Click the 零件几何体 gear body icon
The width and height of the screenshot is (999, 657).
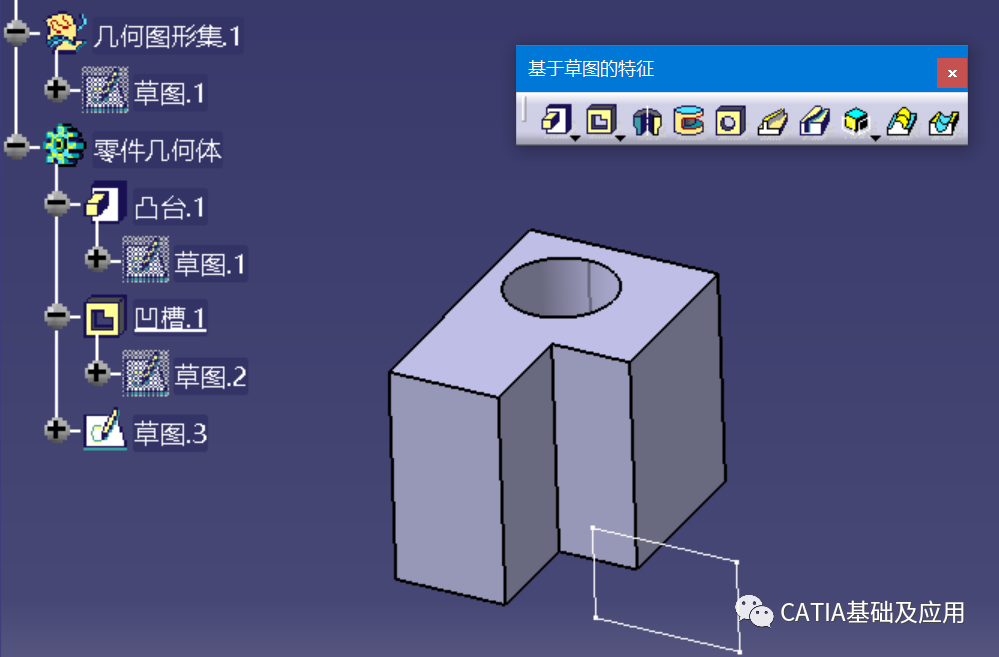64,145
